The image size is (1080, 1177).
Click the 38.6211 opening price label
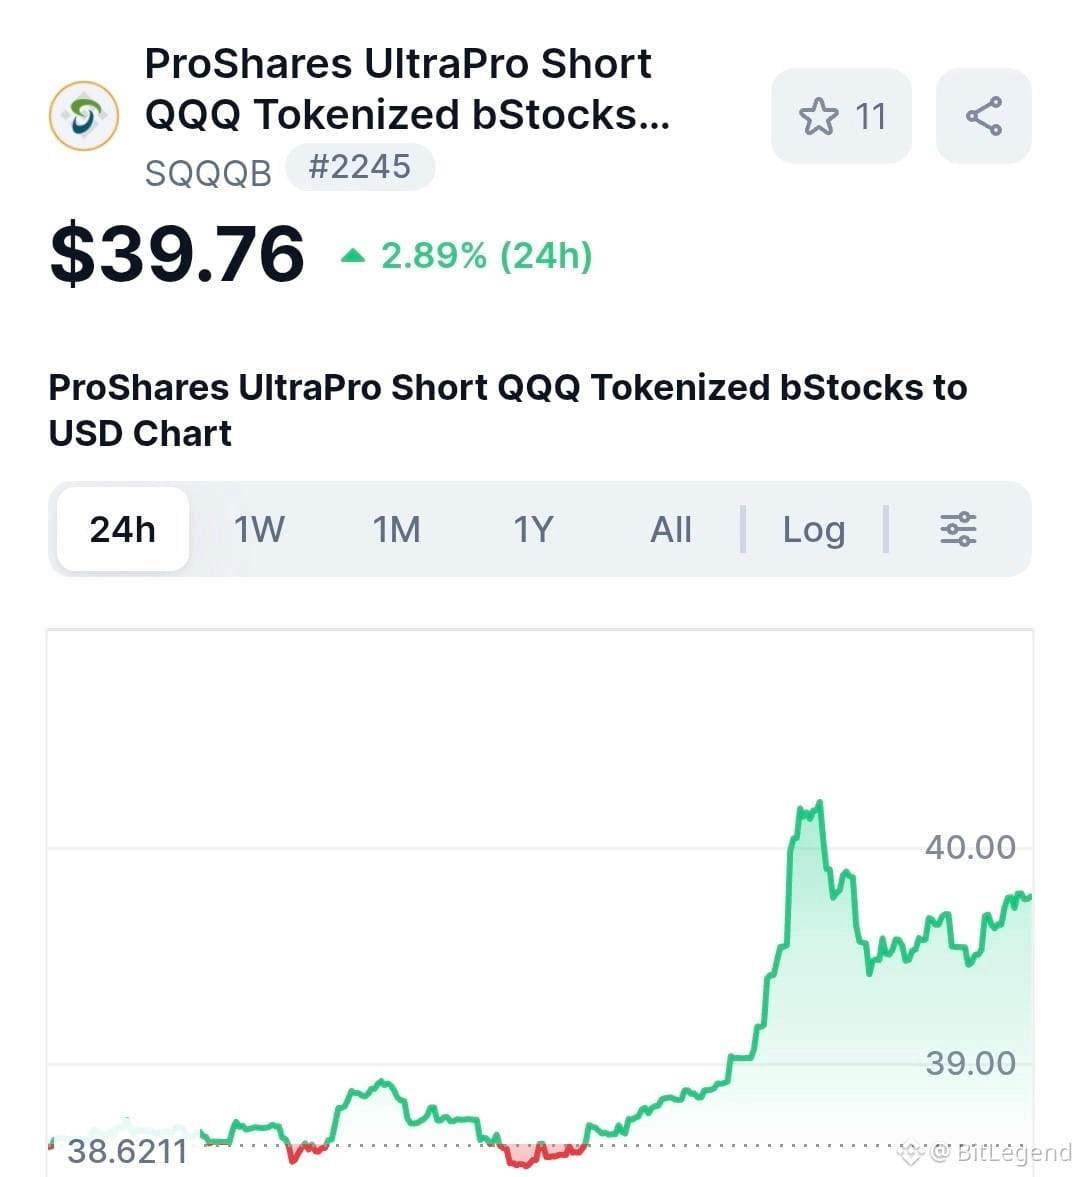(127, 1151)
